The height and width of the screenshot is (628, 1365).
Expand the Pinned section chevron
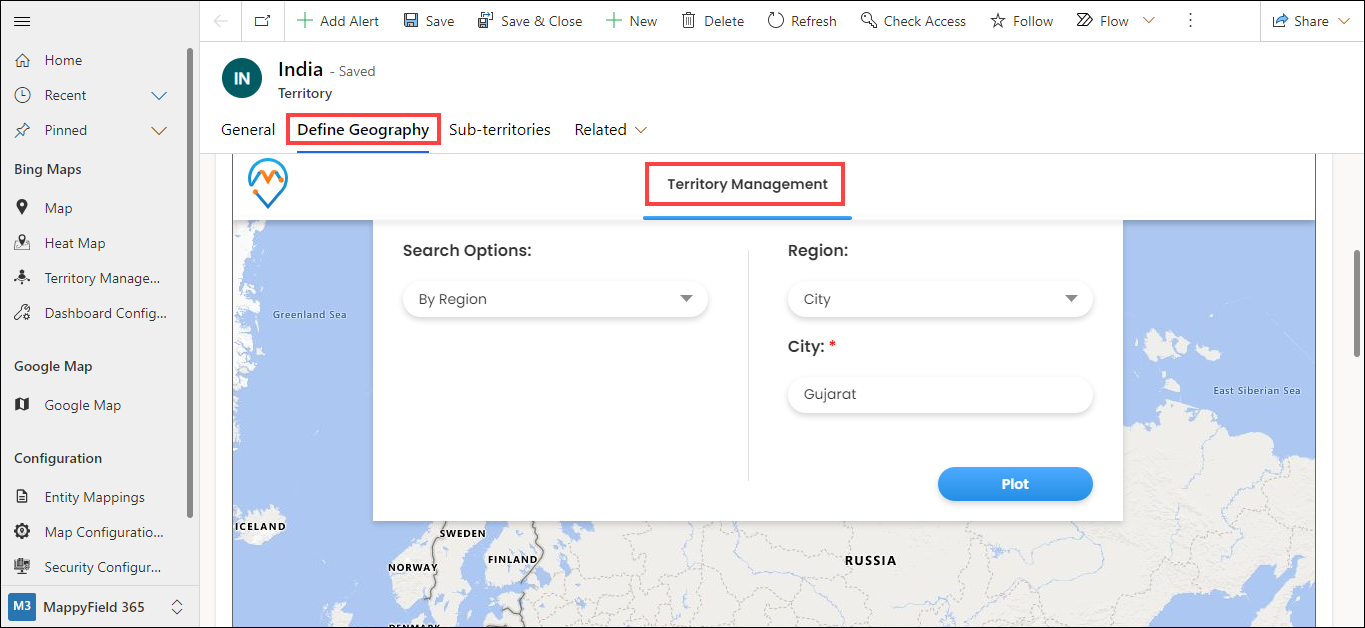point(158,130)
